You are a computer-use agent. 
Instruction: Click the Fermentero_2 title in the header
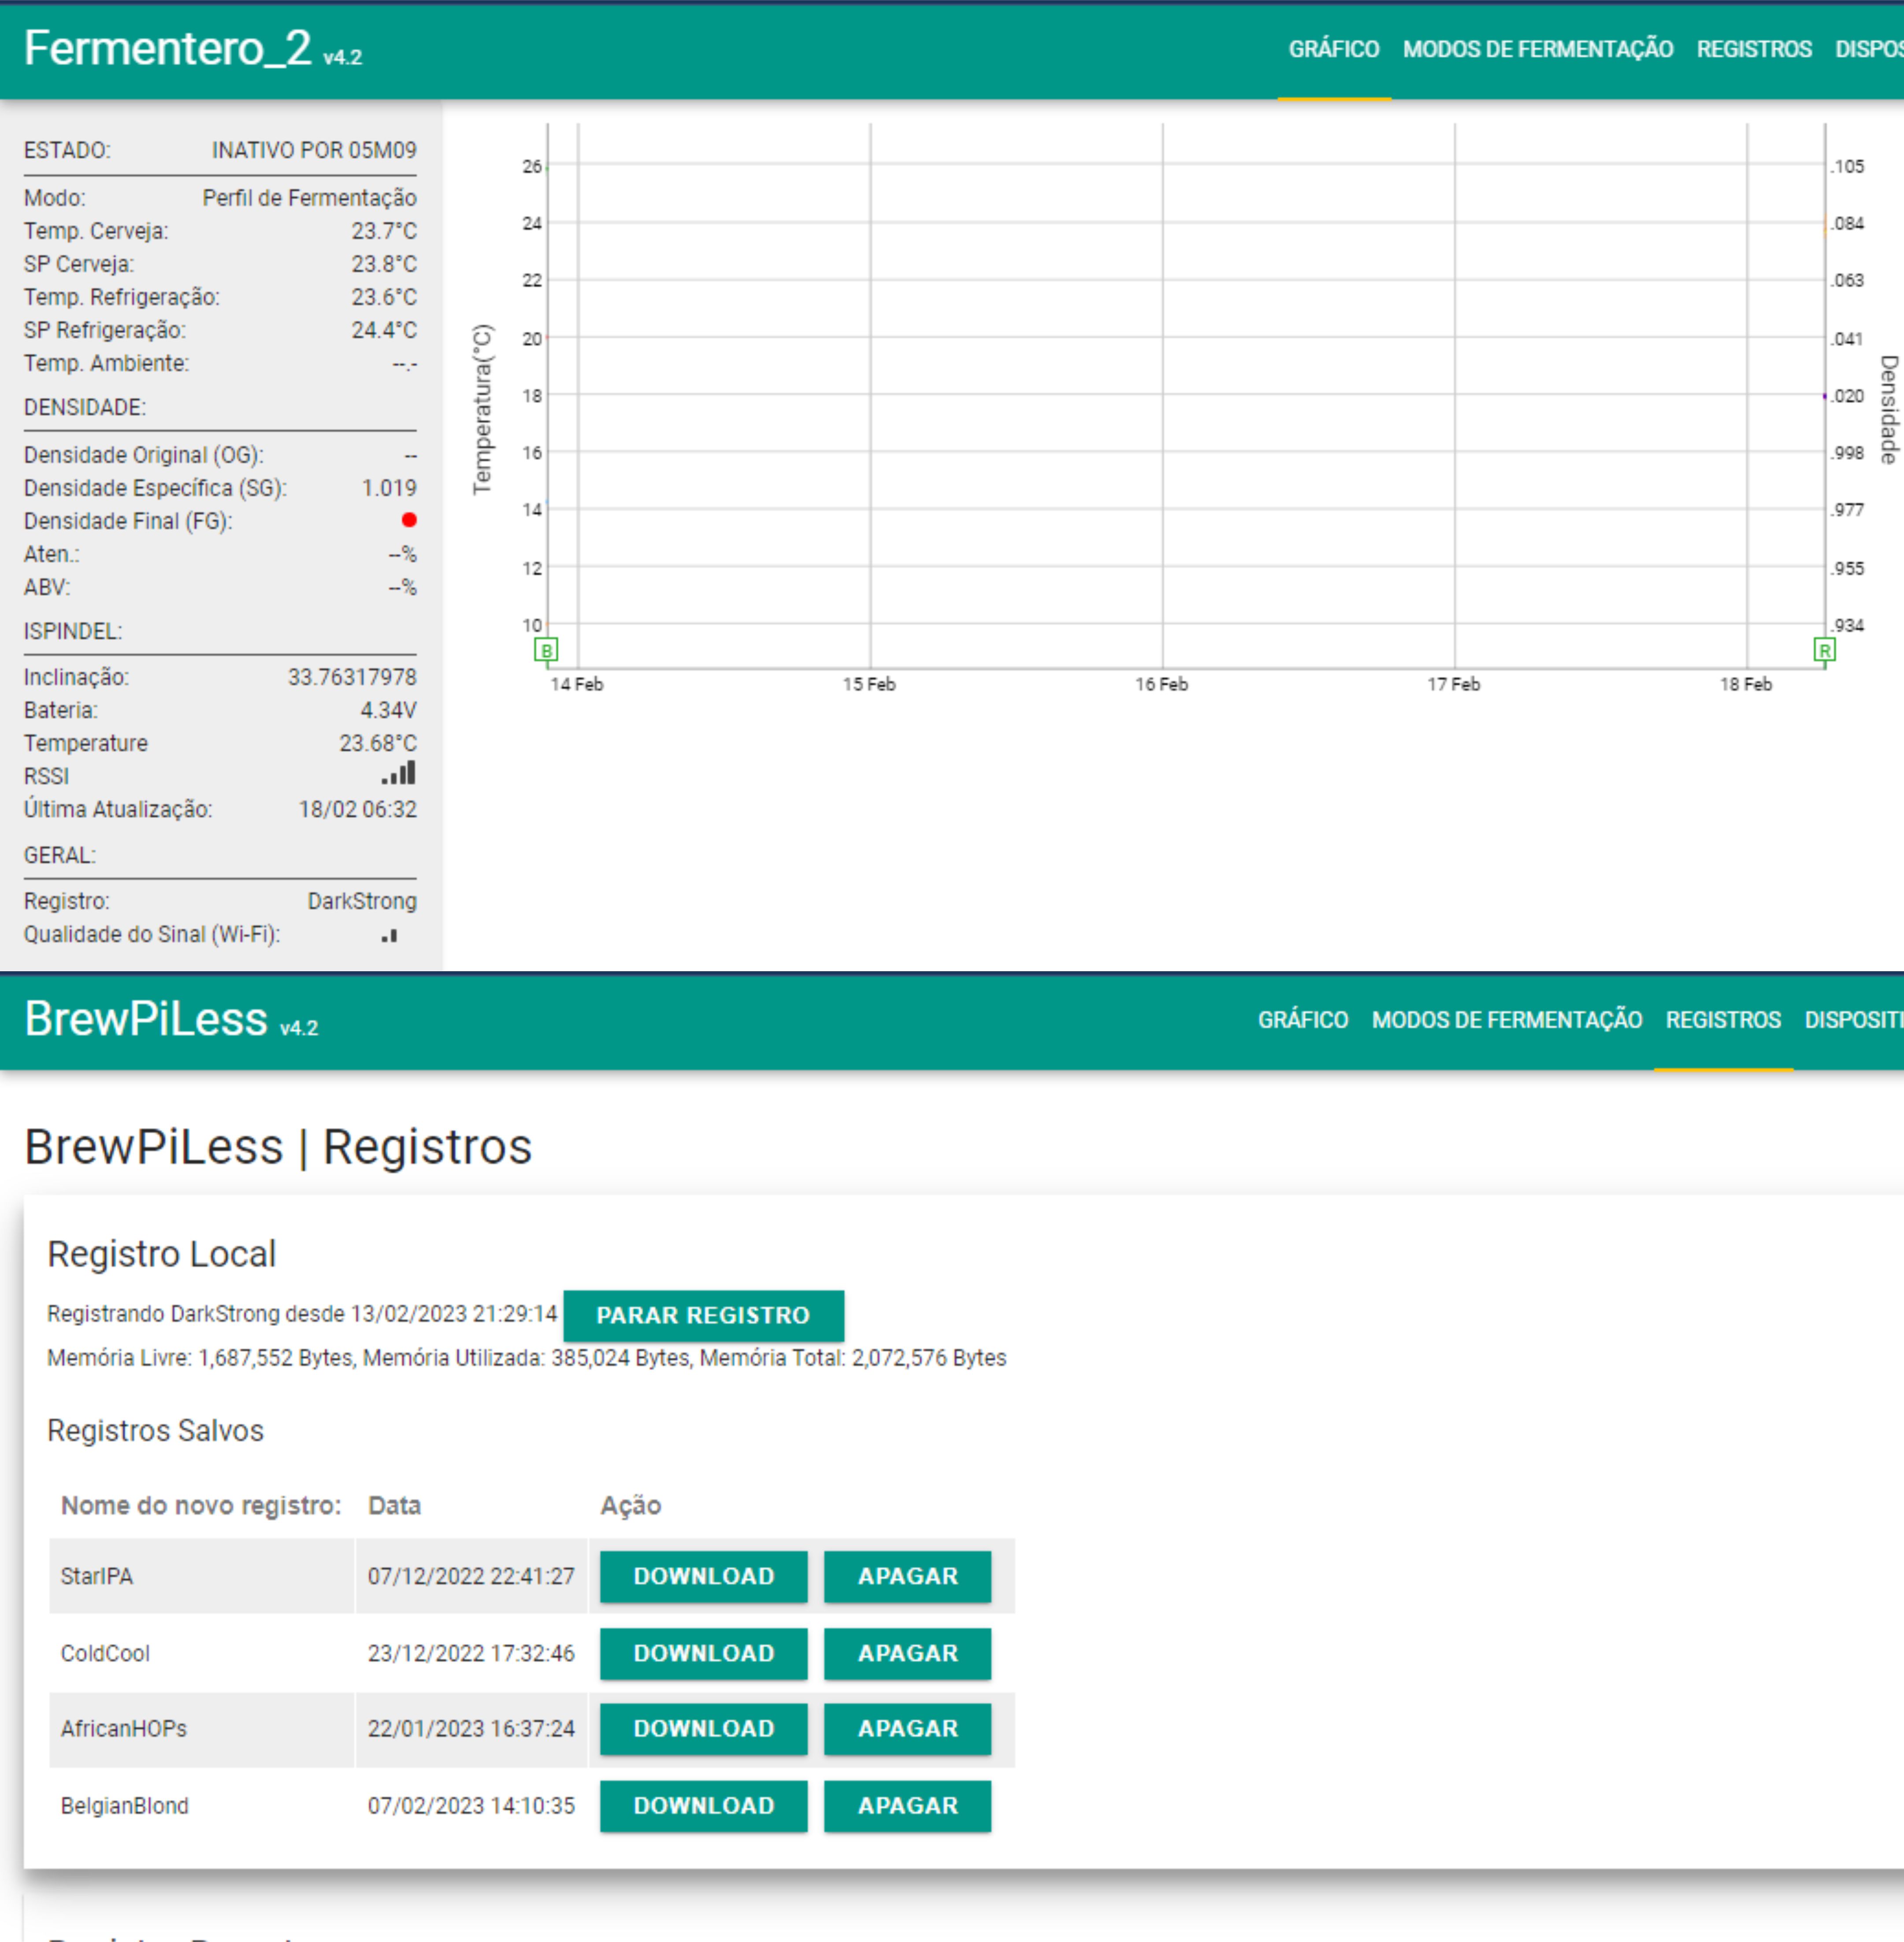[168, 48]
